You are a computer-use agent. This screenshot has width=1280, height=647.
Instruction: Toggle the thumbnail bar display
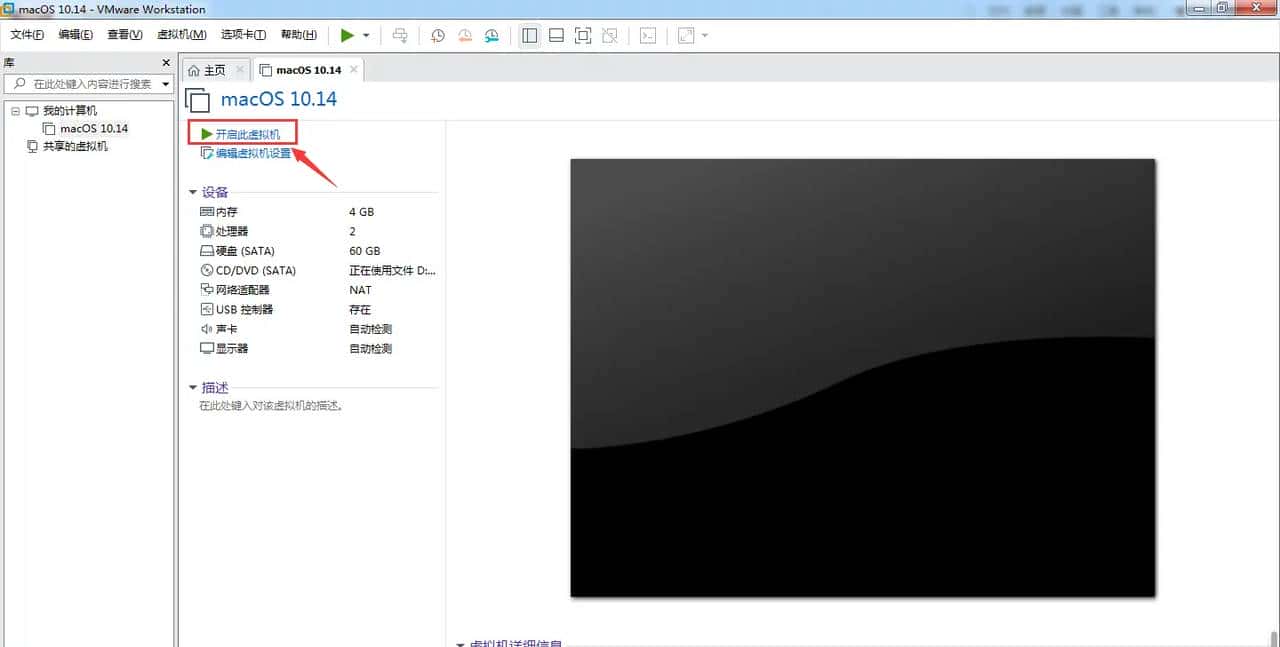tap(556, 35)
